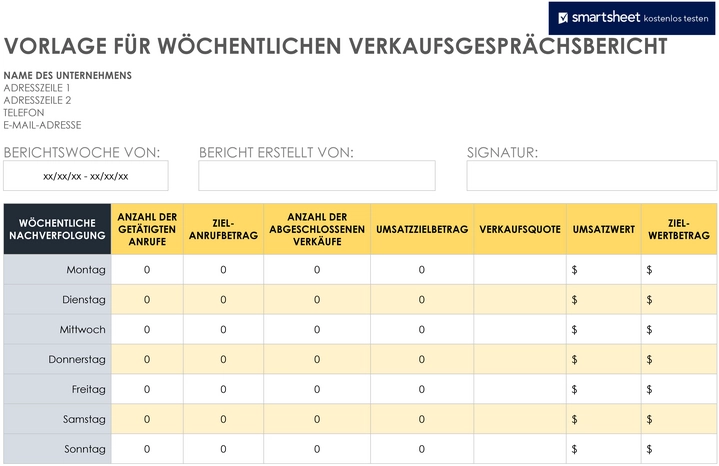Select the Dienstag row label

(57, 300)
